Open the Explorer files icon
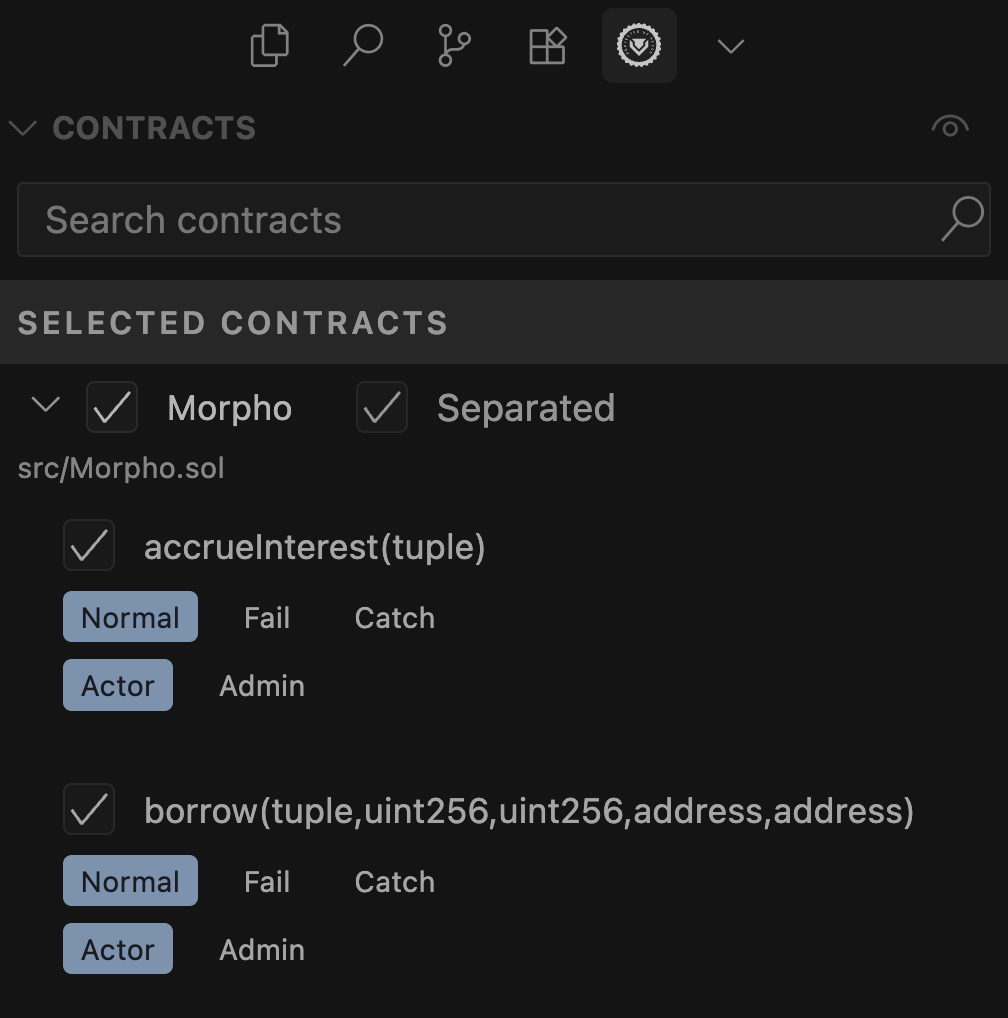 pos(270,45)
